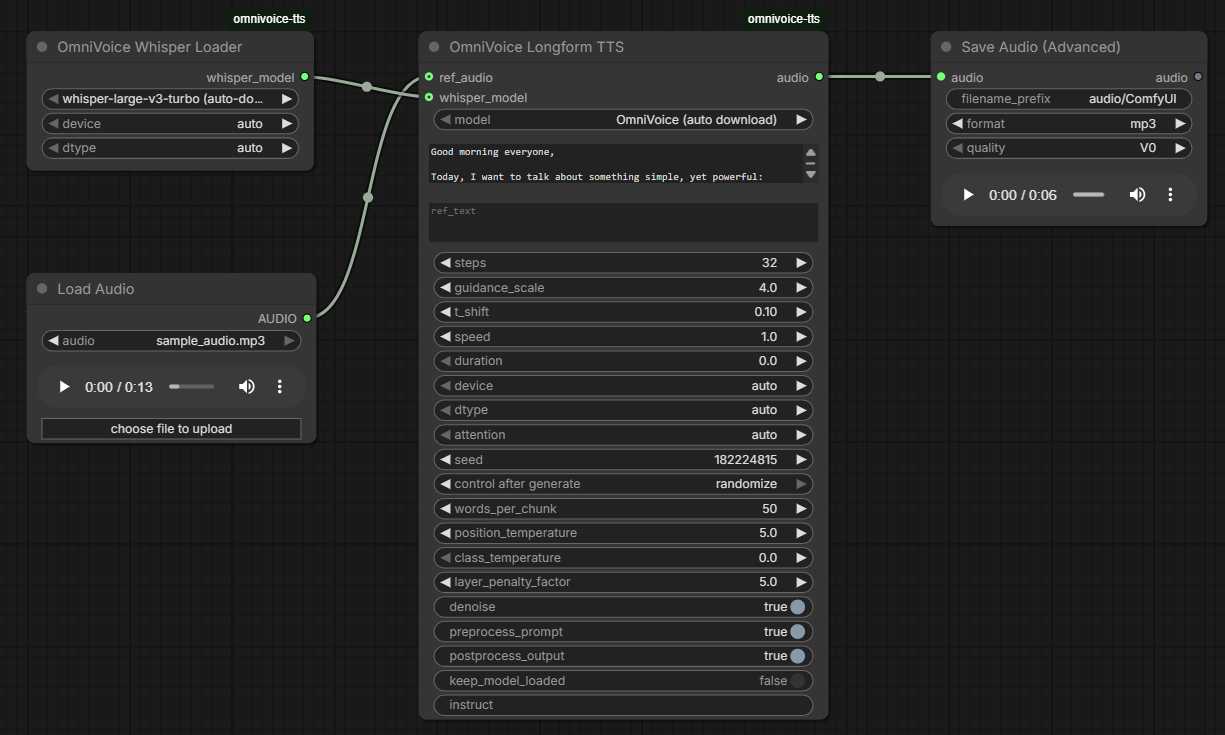This screenshot has width=1225, height=735.
Task: Click the ref_text input area
Action: pos(623,222)
